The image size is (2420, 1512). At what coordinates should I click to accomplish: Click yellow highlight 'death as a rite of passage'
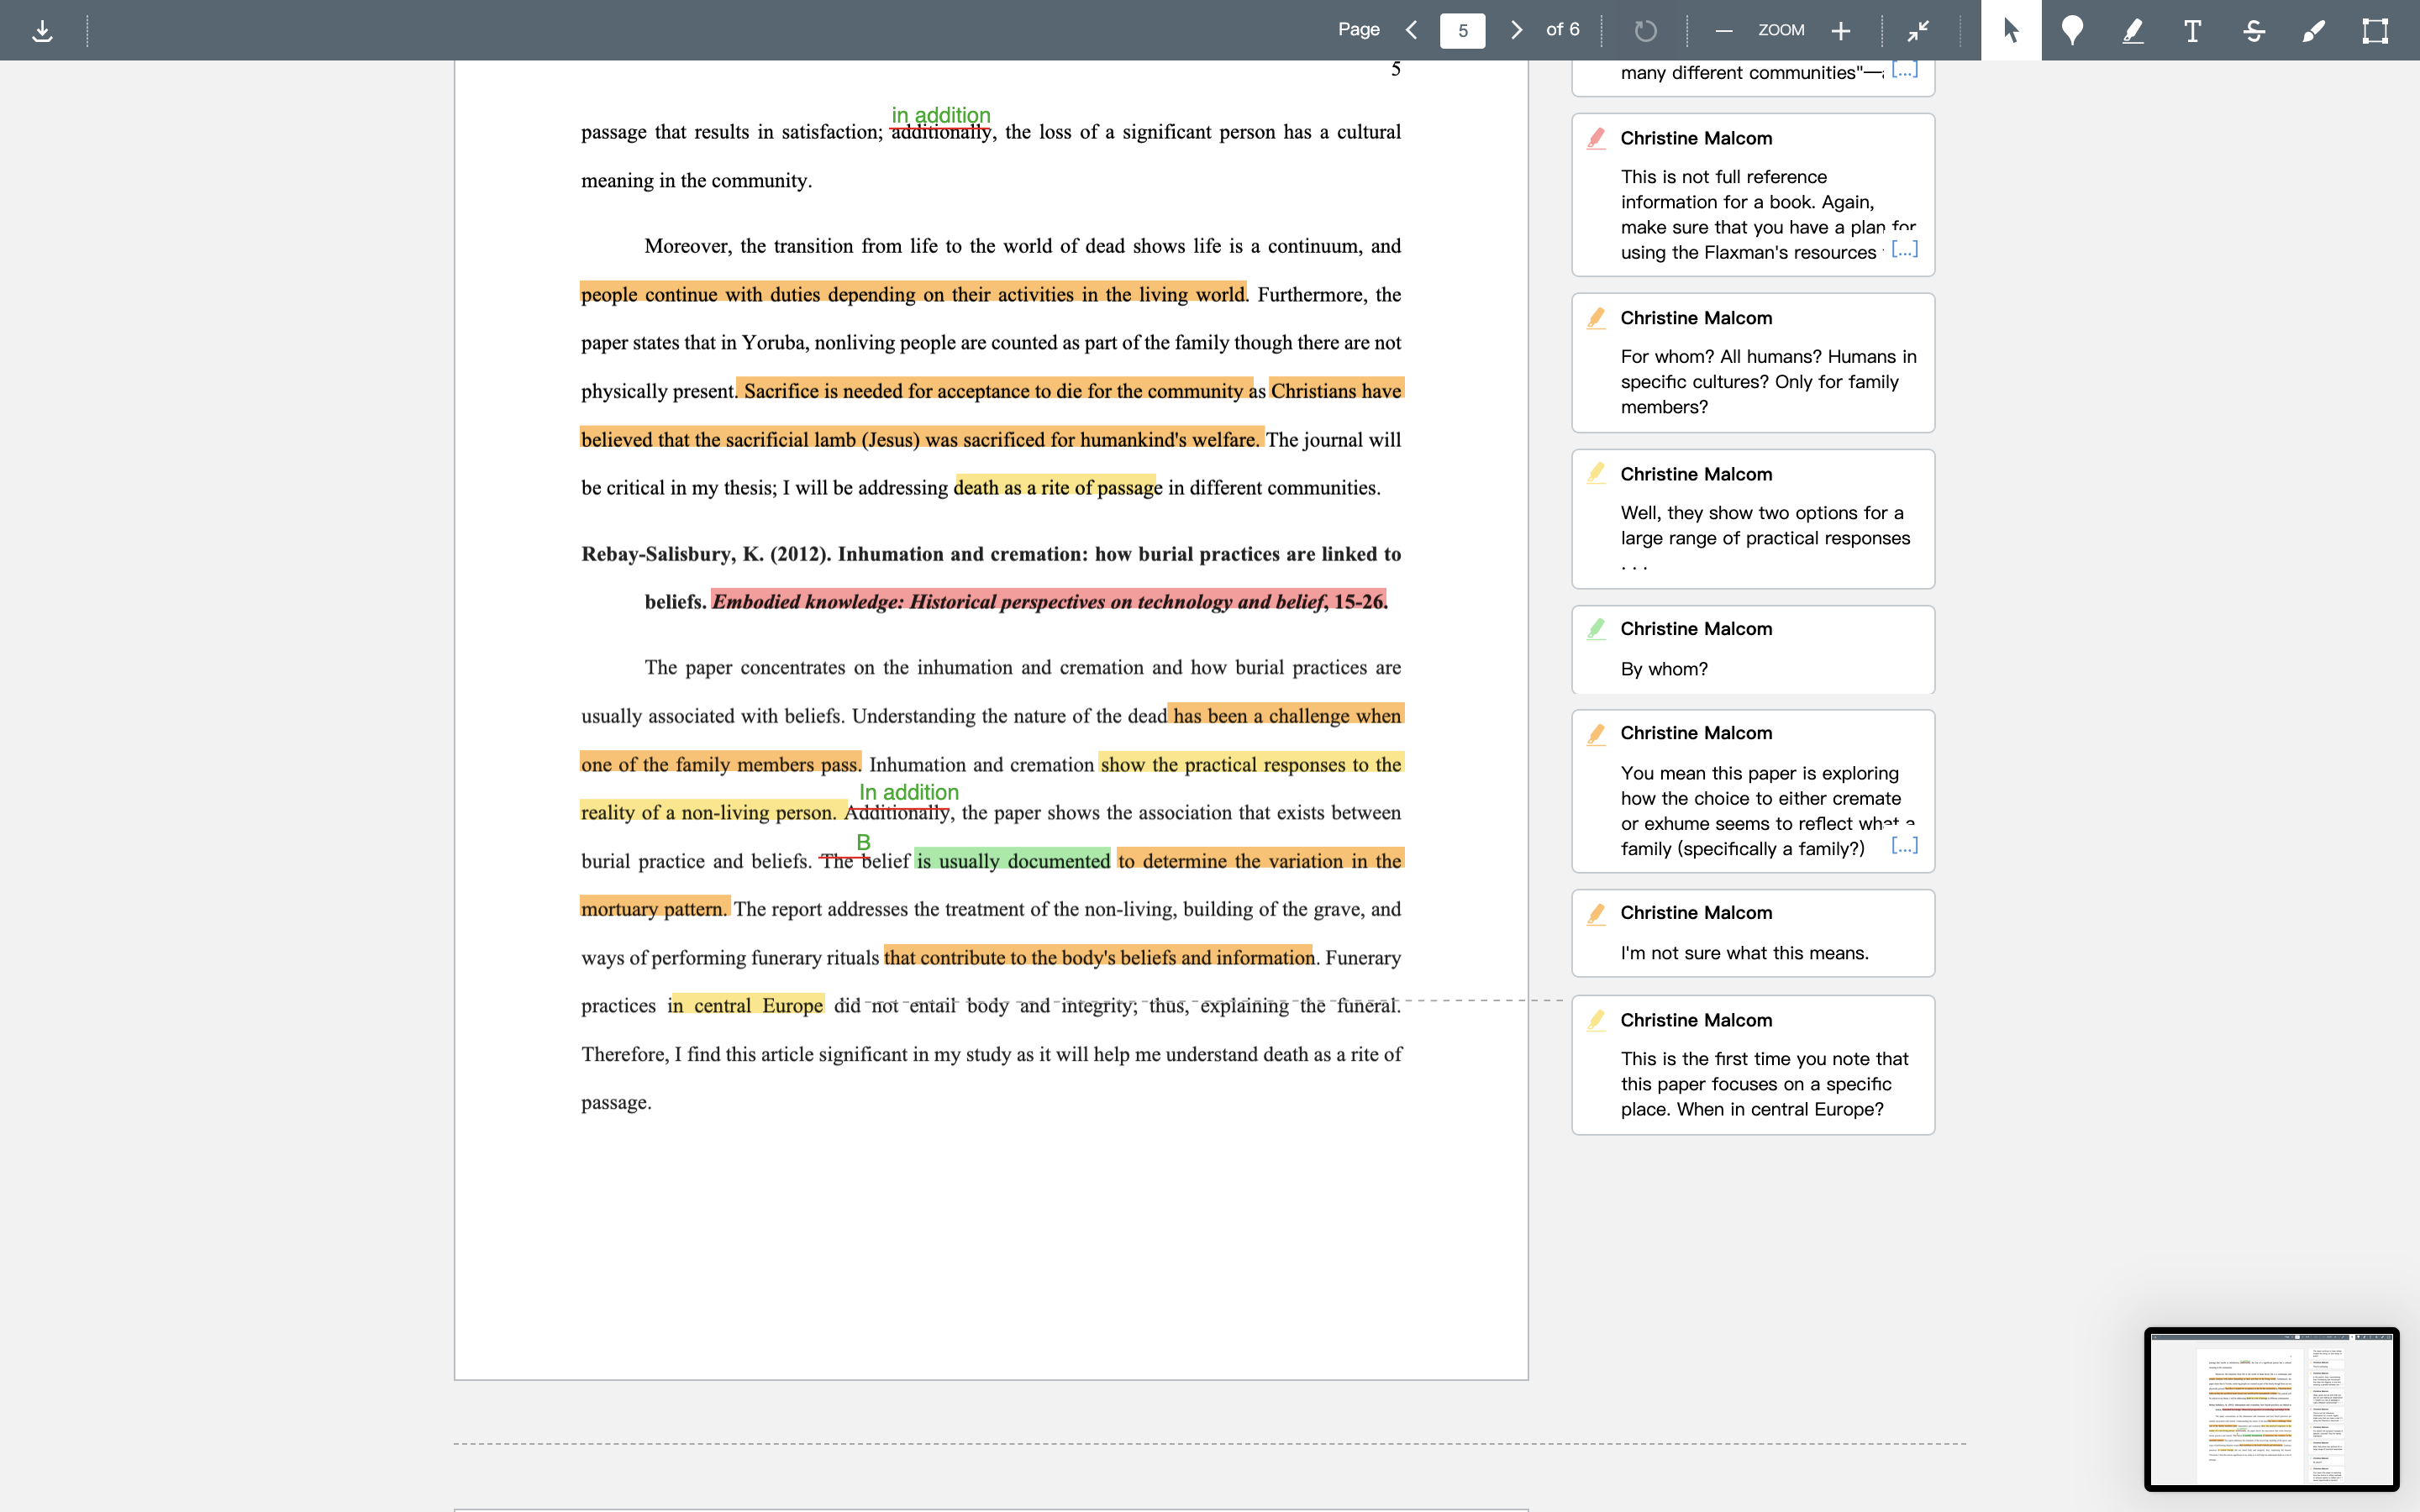(x=1055, y=487)
